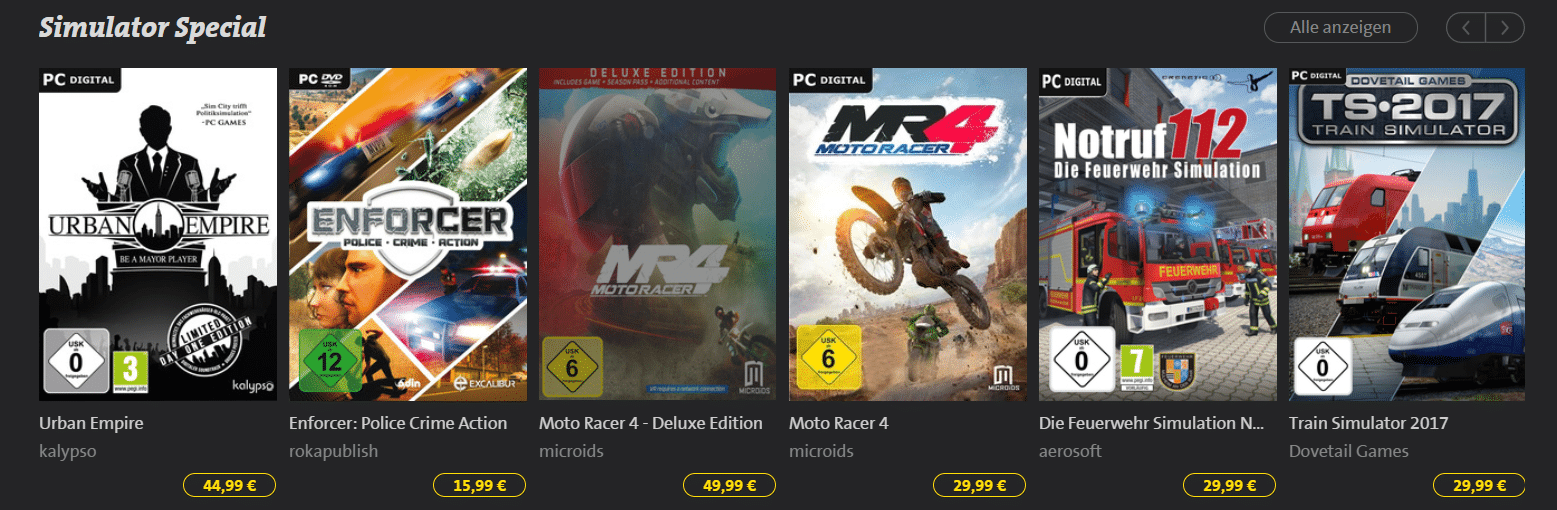Click the 'Train Simulator 2017' title link
1557x510 pixels.
(1369, 423)
